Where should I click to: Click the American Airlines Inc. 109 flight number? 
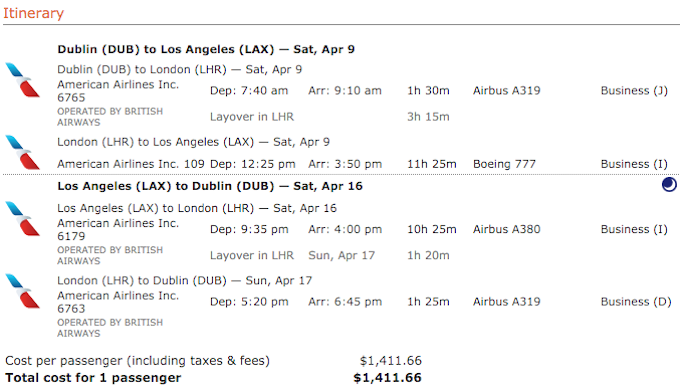click(x=131, y=164)
